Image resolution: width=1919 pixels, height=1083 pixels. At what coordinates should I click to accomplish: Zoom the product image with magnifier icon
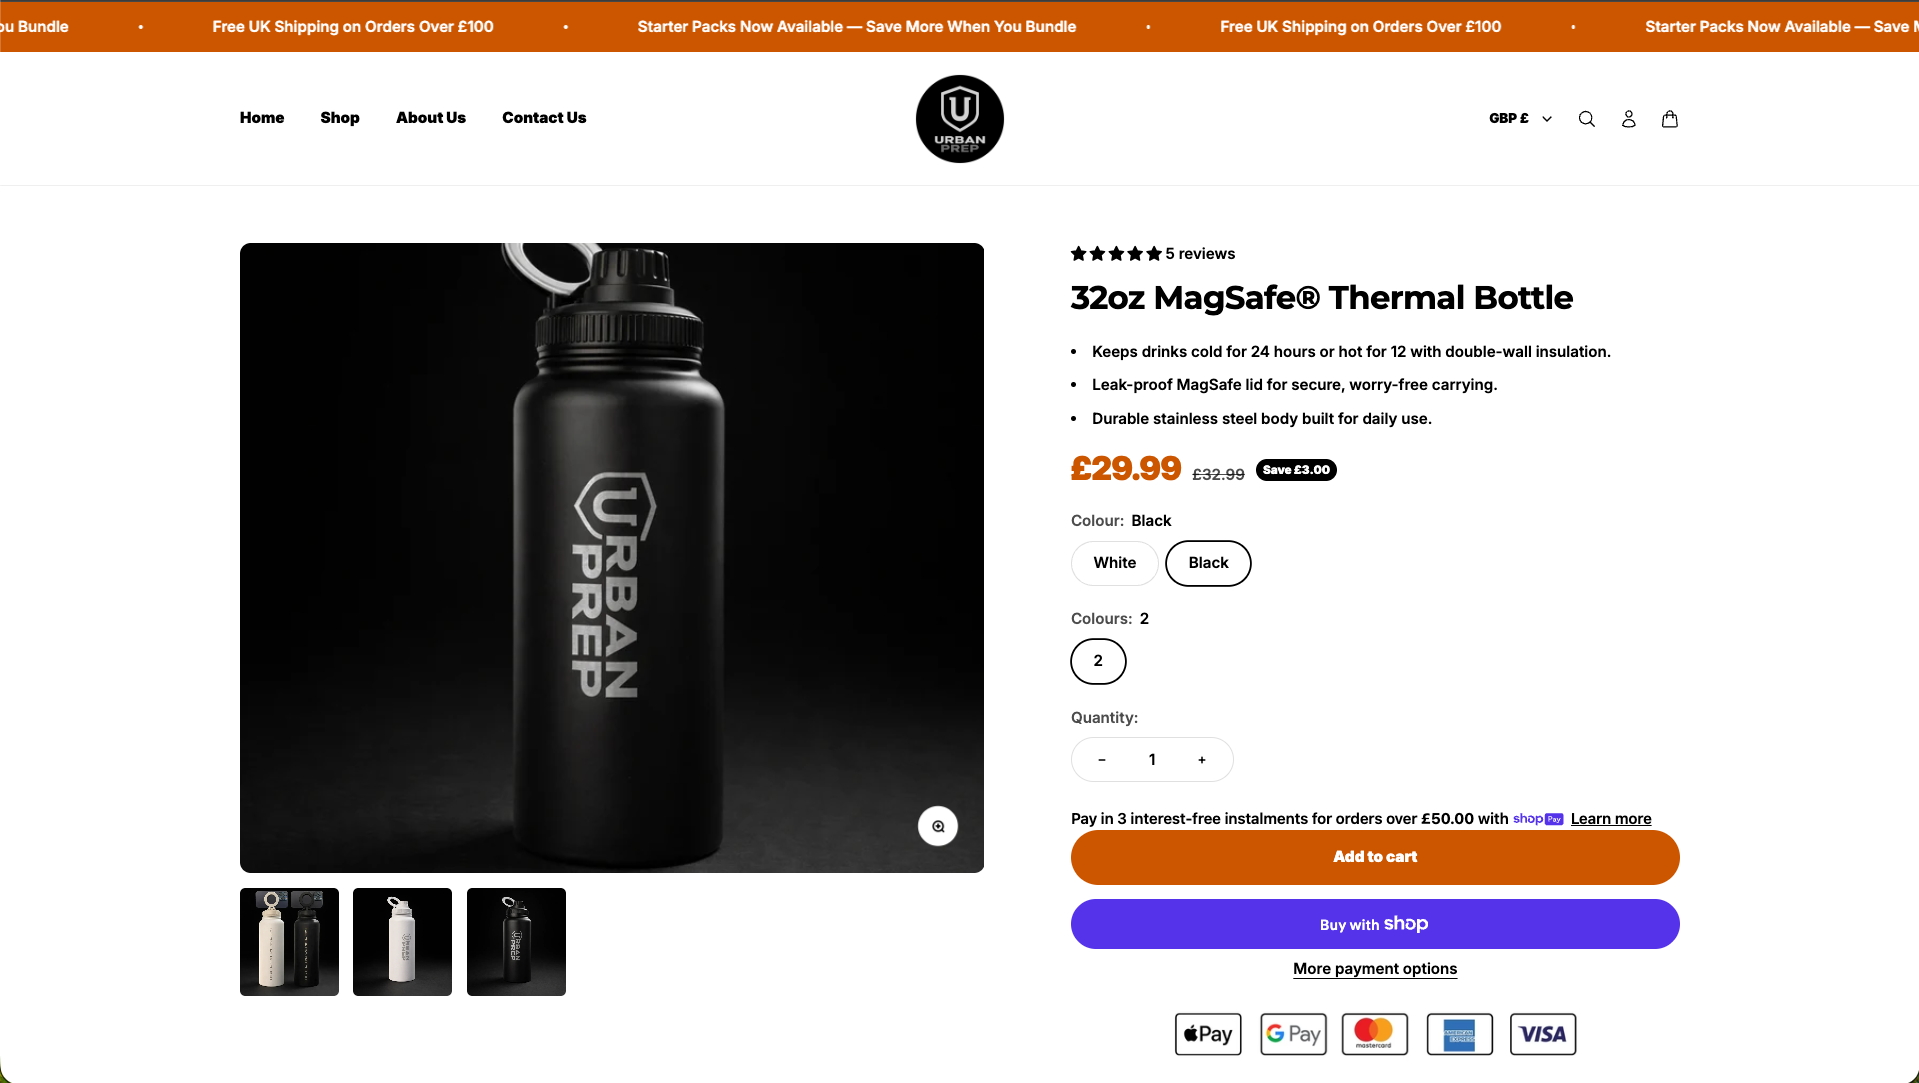[x=937, y=826]
